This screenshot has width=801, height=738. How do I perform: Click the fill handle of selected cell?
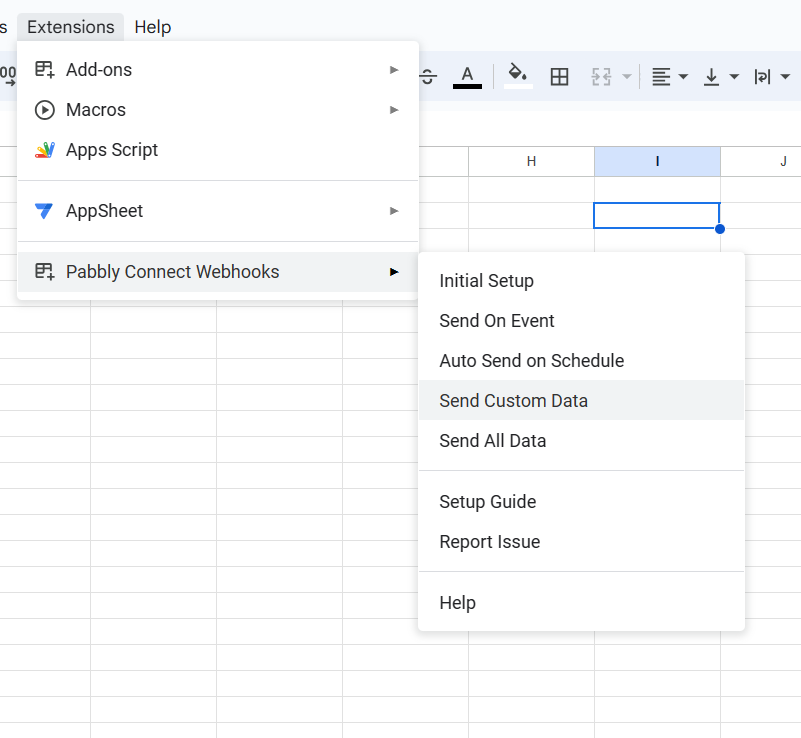point(720,229)
